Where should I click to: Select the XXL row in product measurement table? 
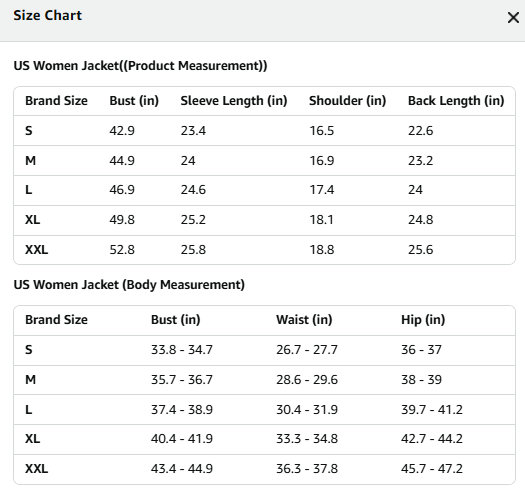coord(264,250)
